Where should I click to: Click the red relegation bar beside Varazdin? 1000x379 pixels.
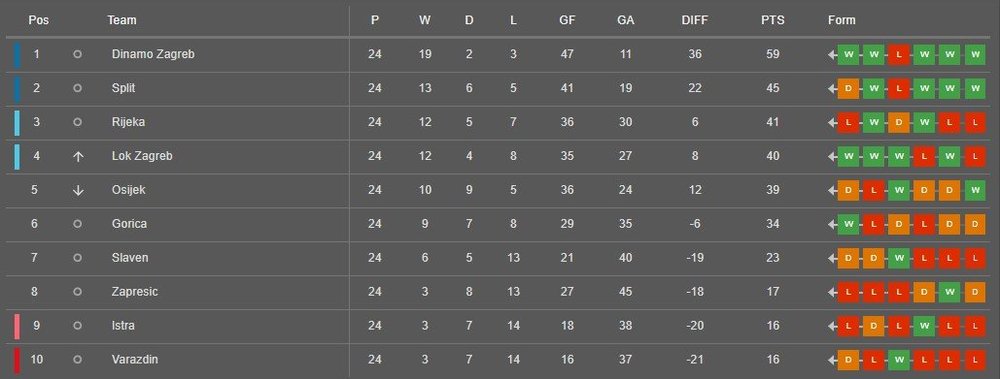pyautogui.click(x=17, y=360)
